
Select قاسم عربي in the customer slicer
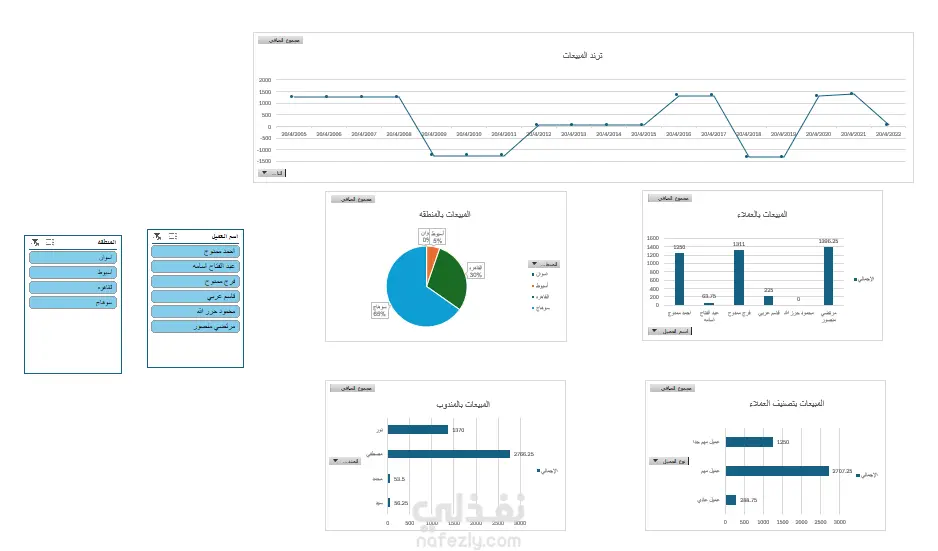(196, 296)
